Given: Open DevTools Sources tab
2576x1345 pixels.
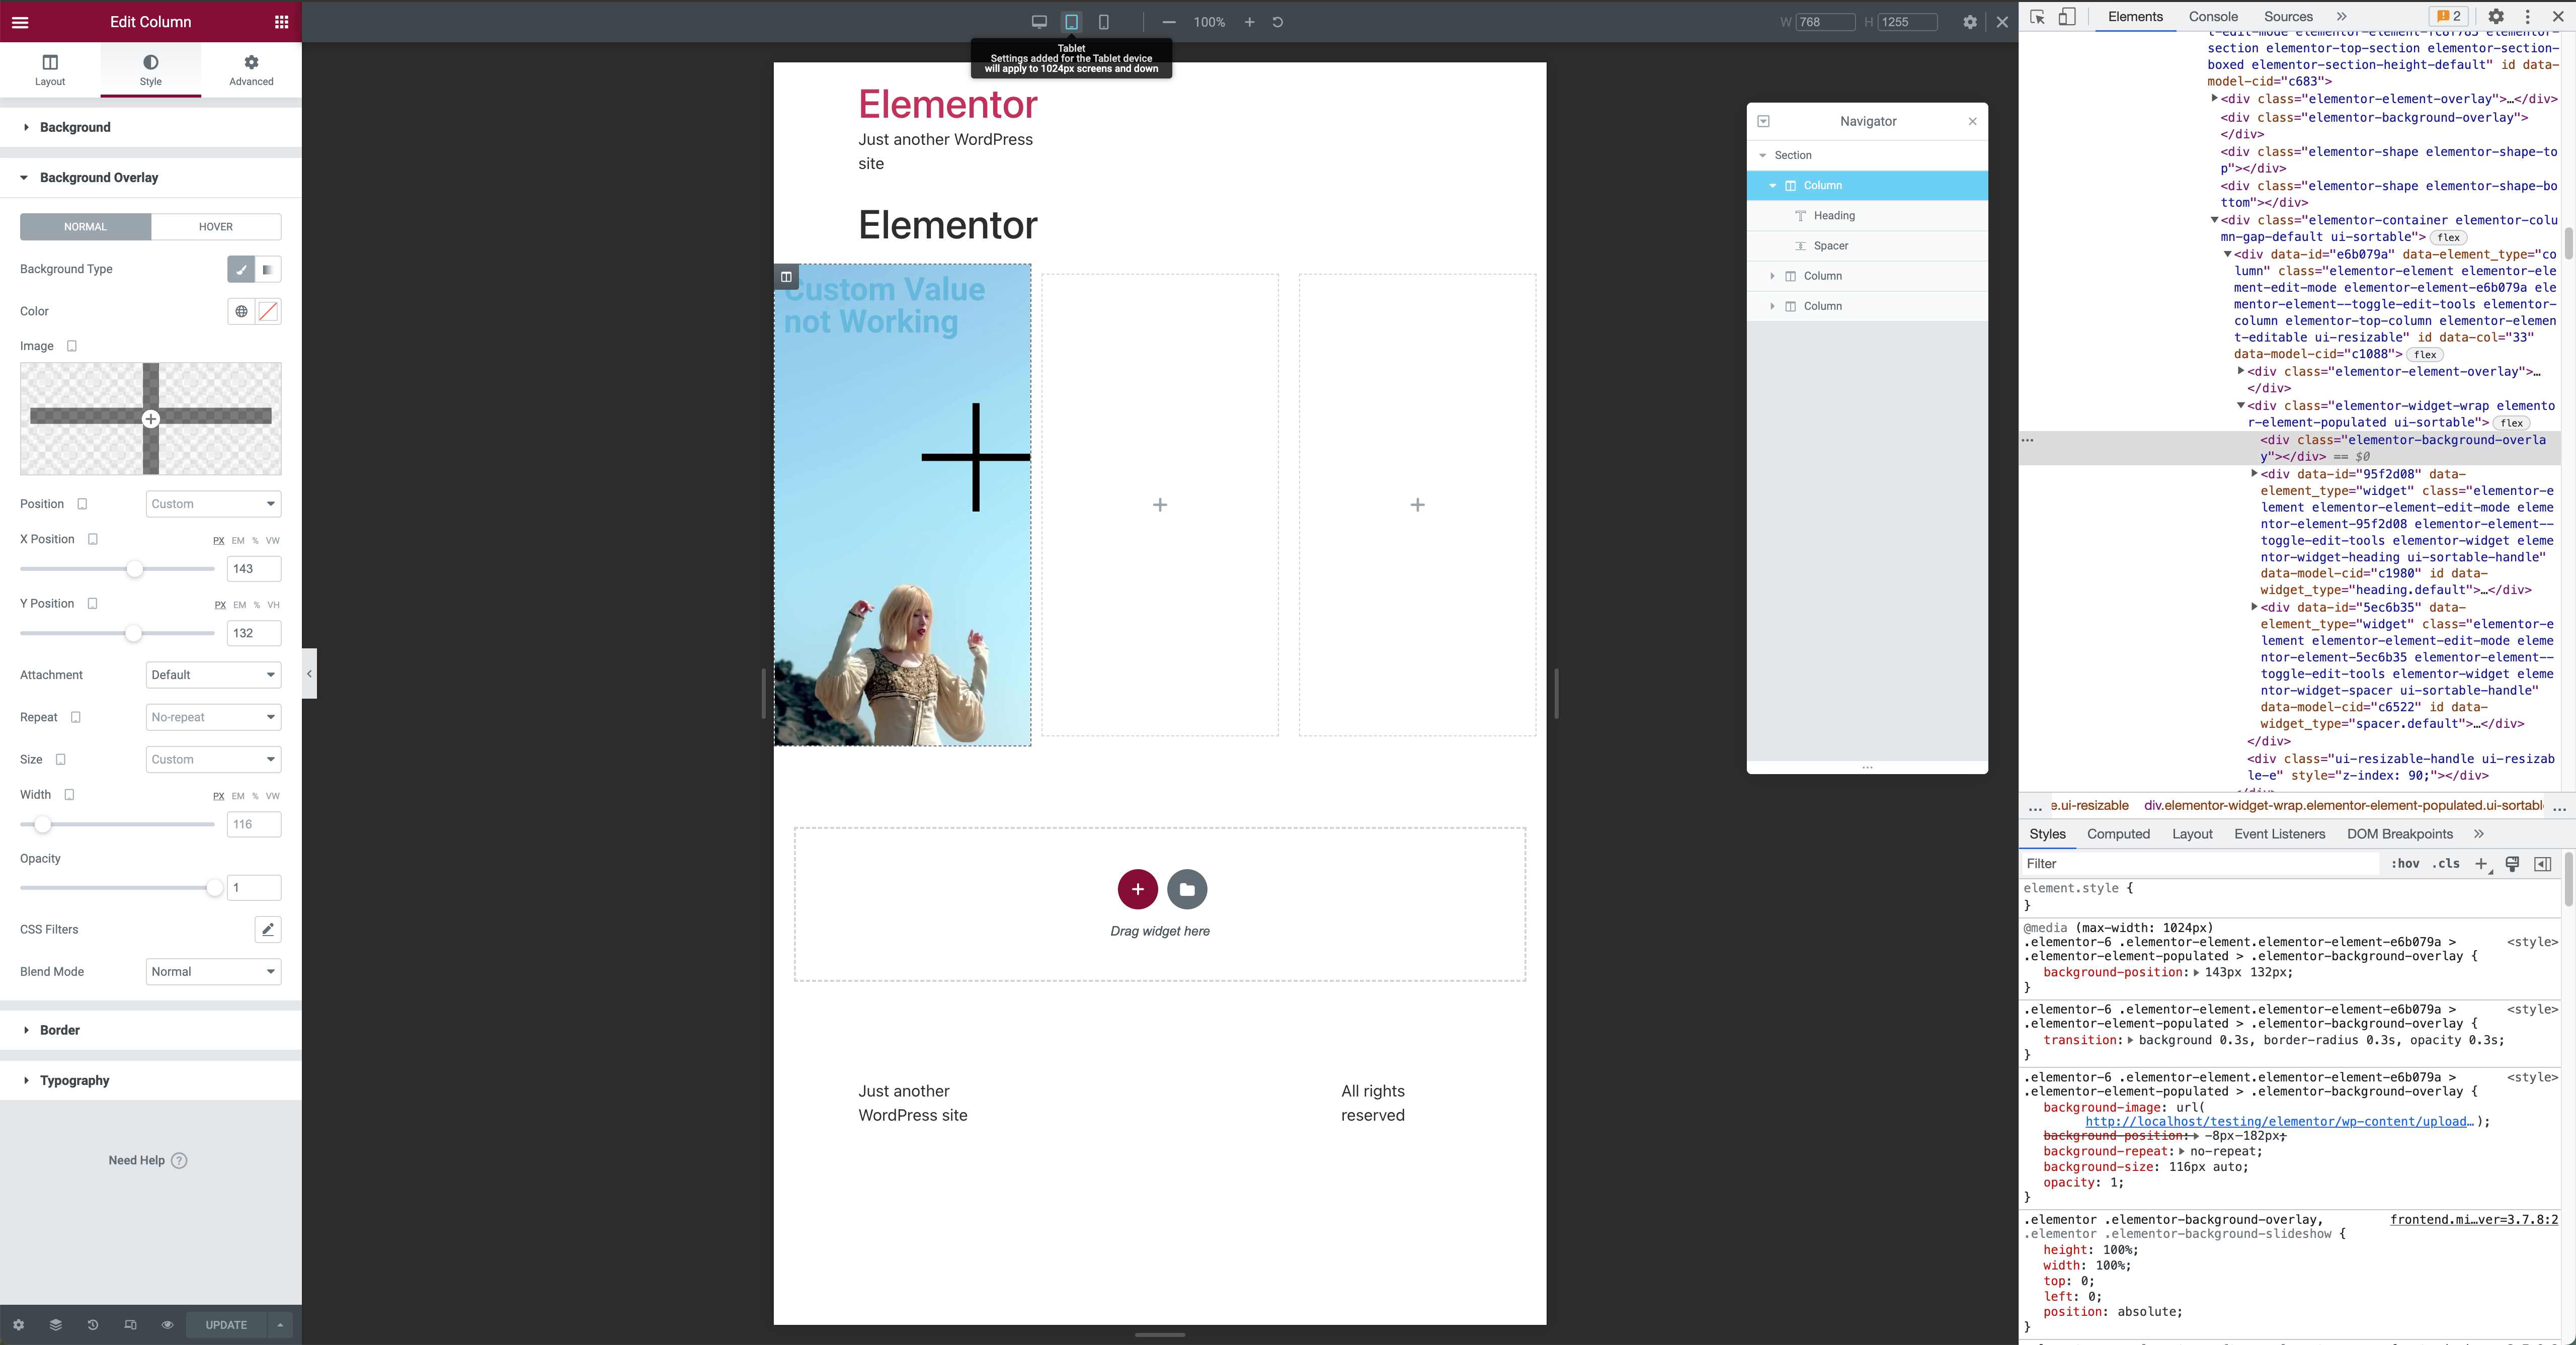Looking at the screenshot, I should click(x=2288, y=17).
